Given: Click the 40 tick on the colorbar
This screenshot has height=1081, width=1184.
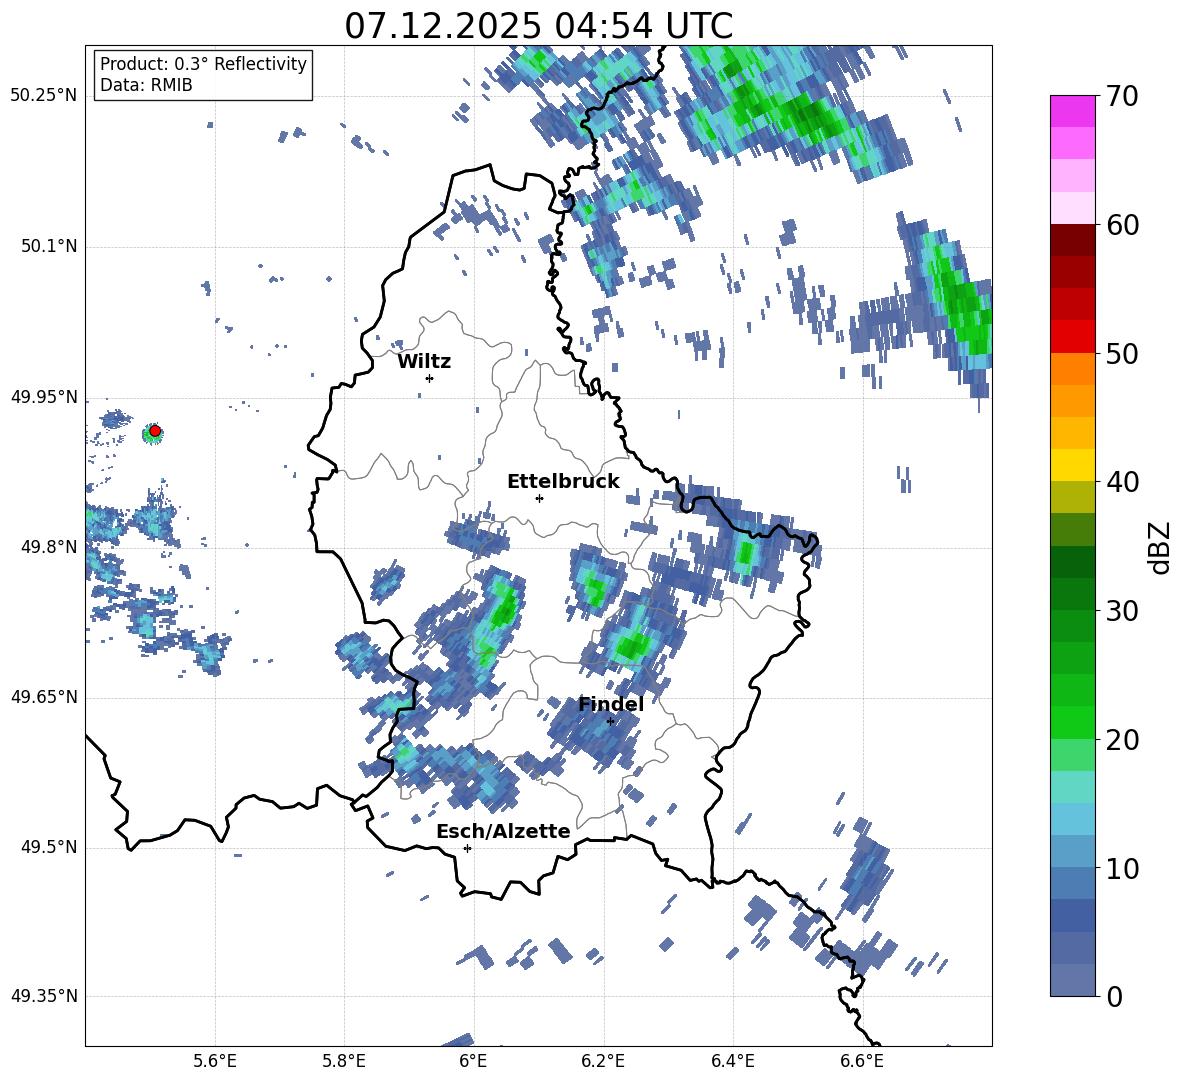Looking at the screenshot, I should (1122, 482).
